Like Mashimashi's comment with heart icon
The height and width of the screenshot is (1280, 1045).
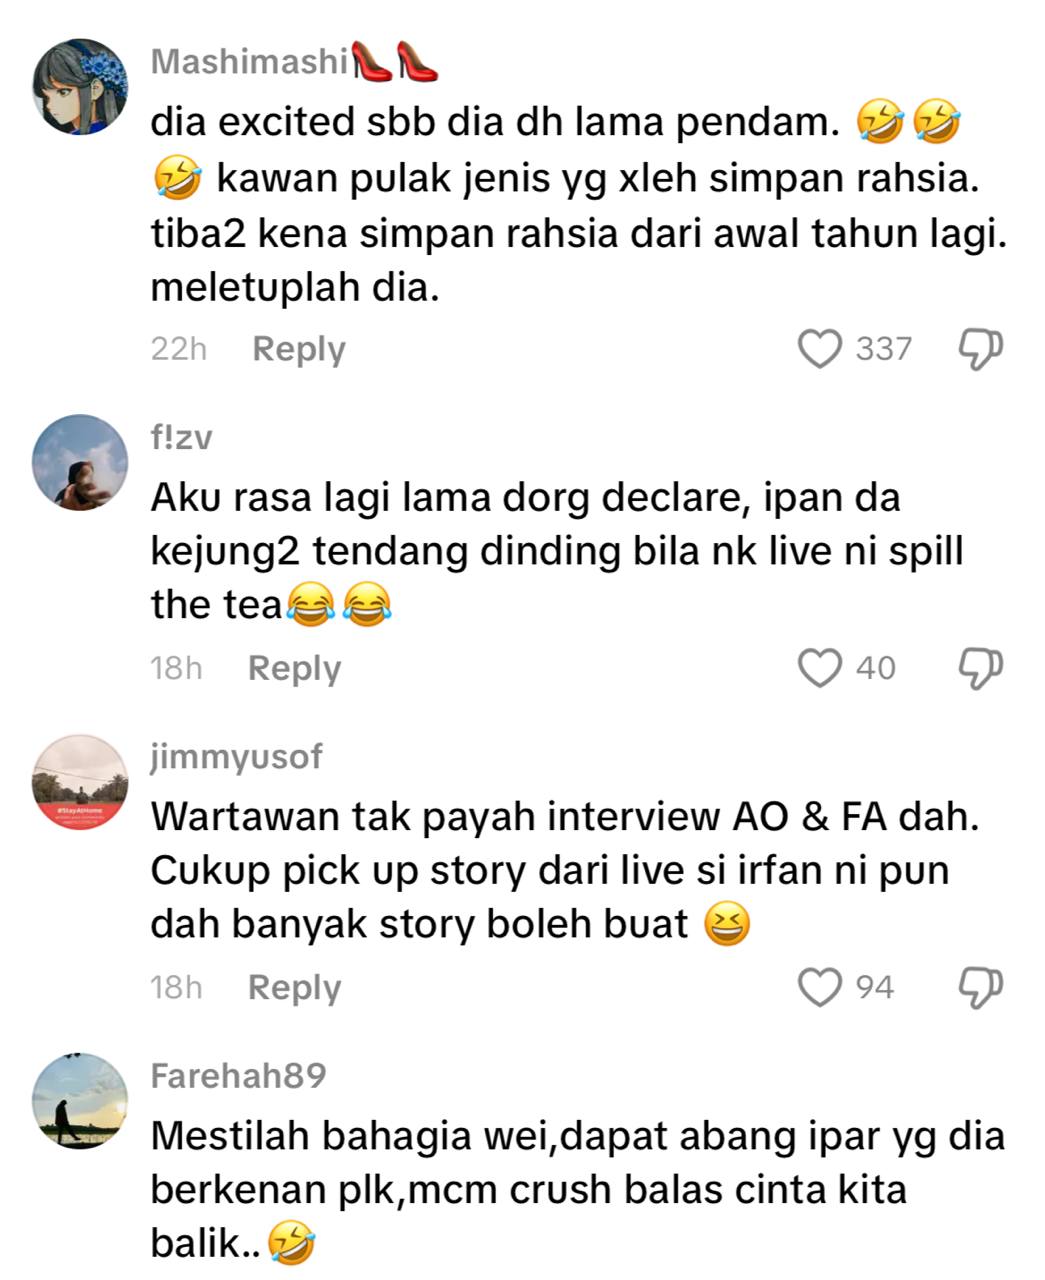[x=819, y=349]
